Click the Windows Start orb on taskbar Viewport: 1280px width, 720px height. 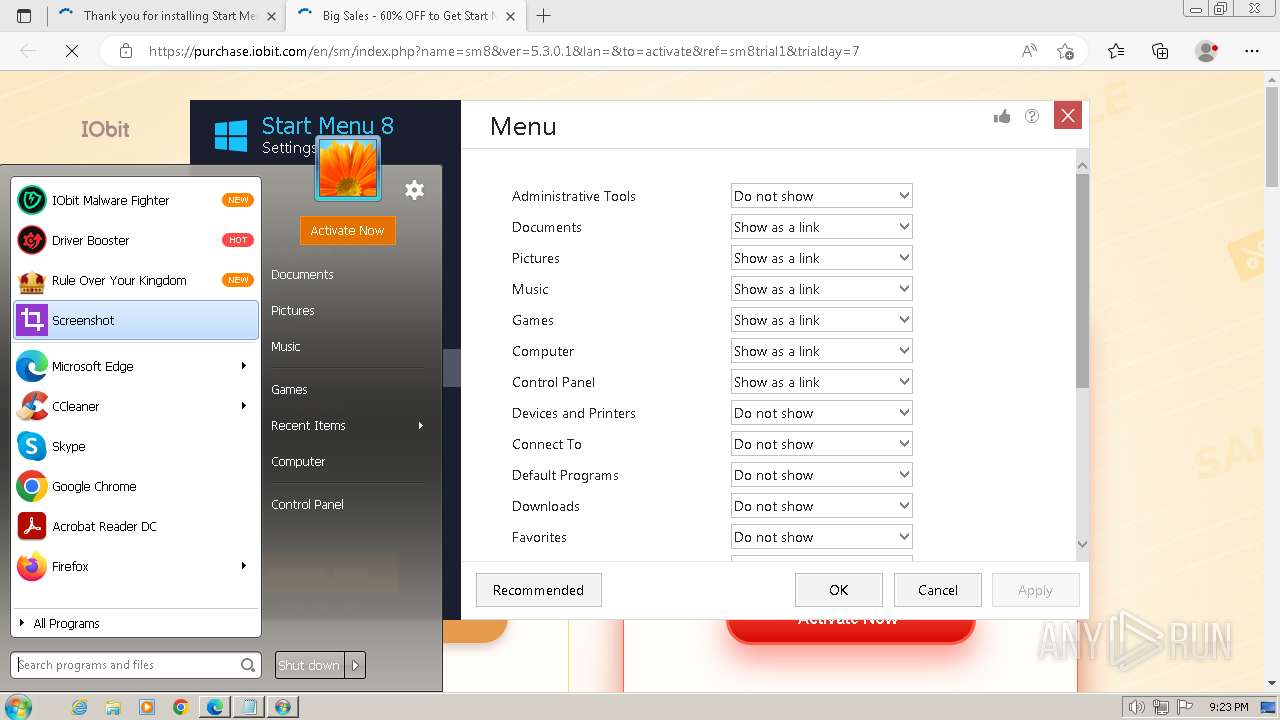18,707
